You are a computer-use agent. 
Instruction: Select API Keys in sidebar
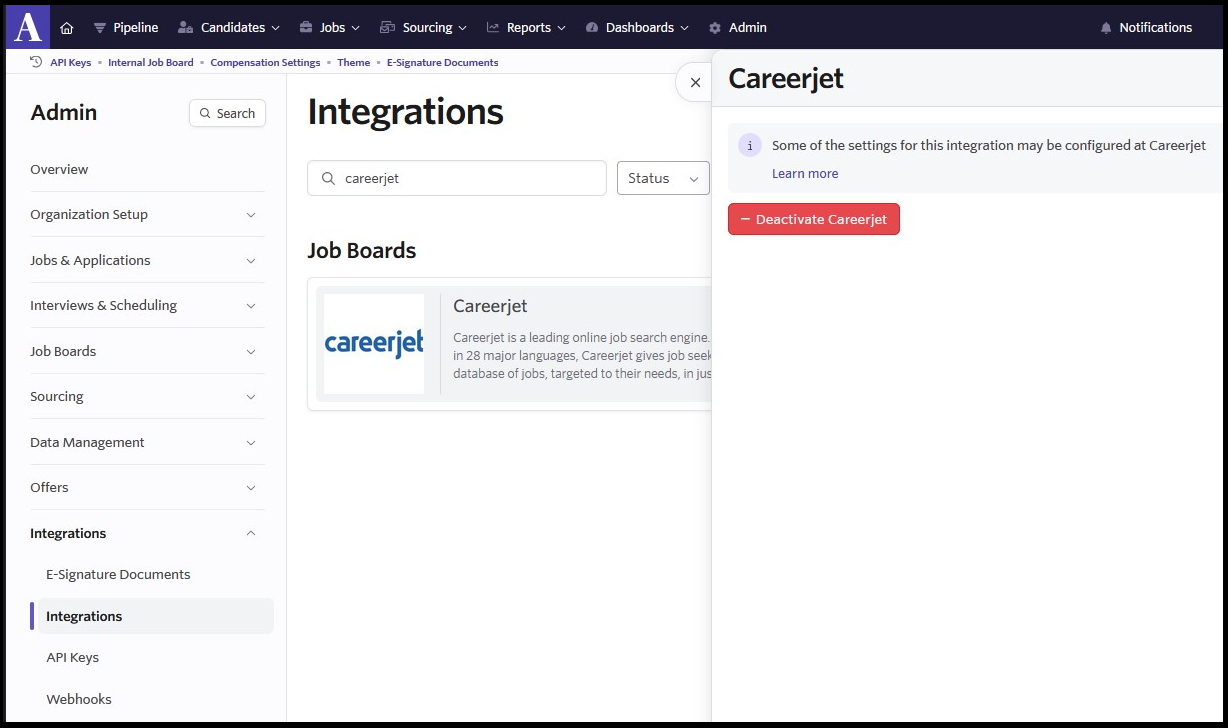click(73, 658)
